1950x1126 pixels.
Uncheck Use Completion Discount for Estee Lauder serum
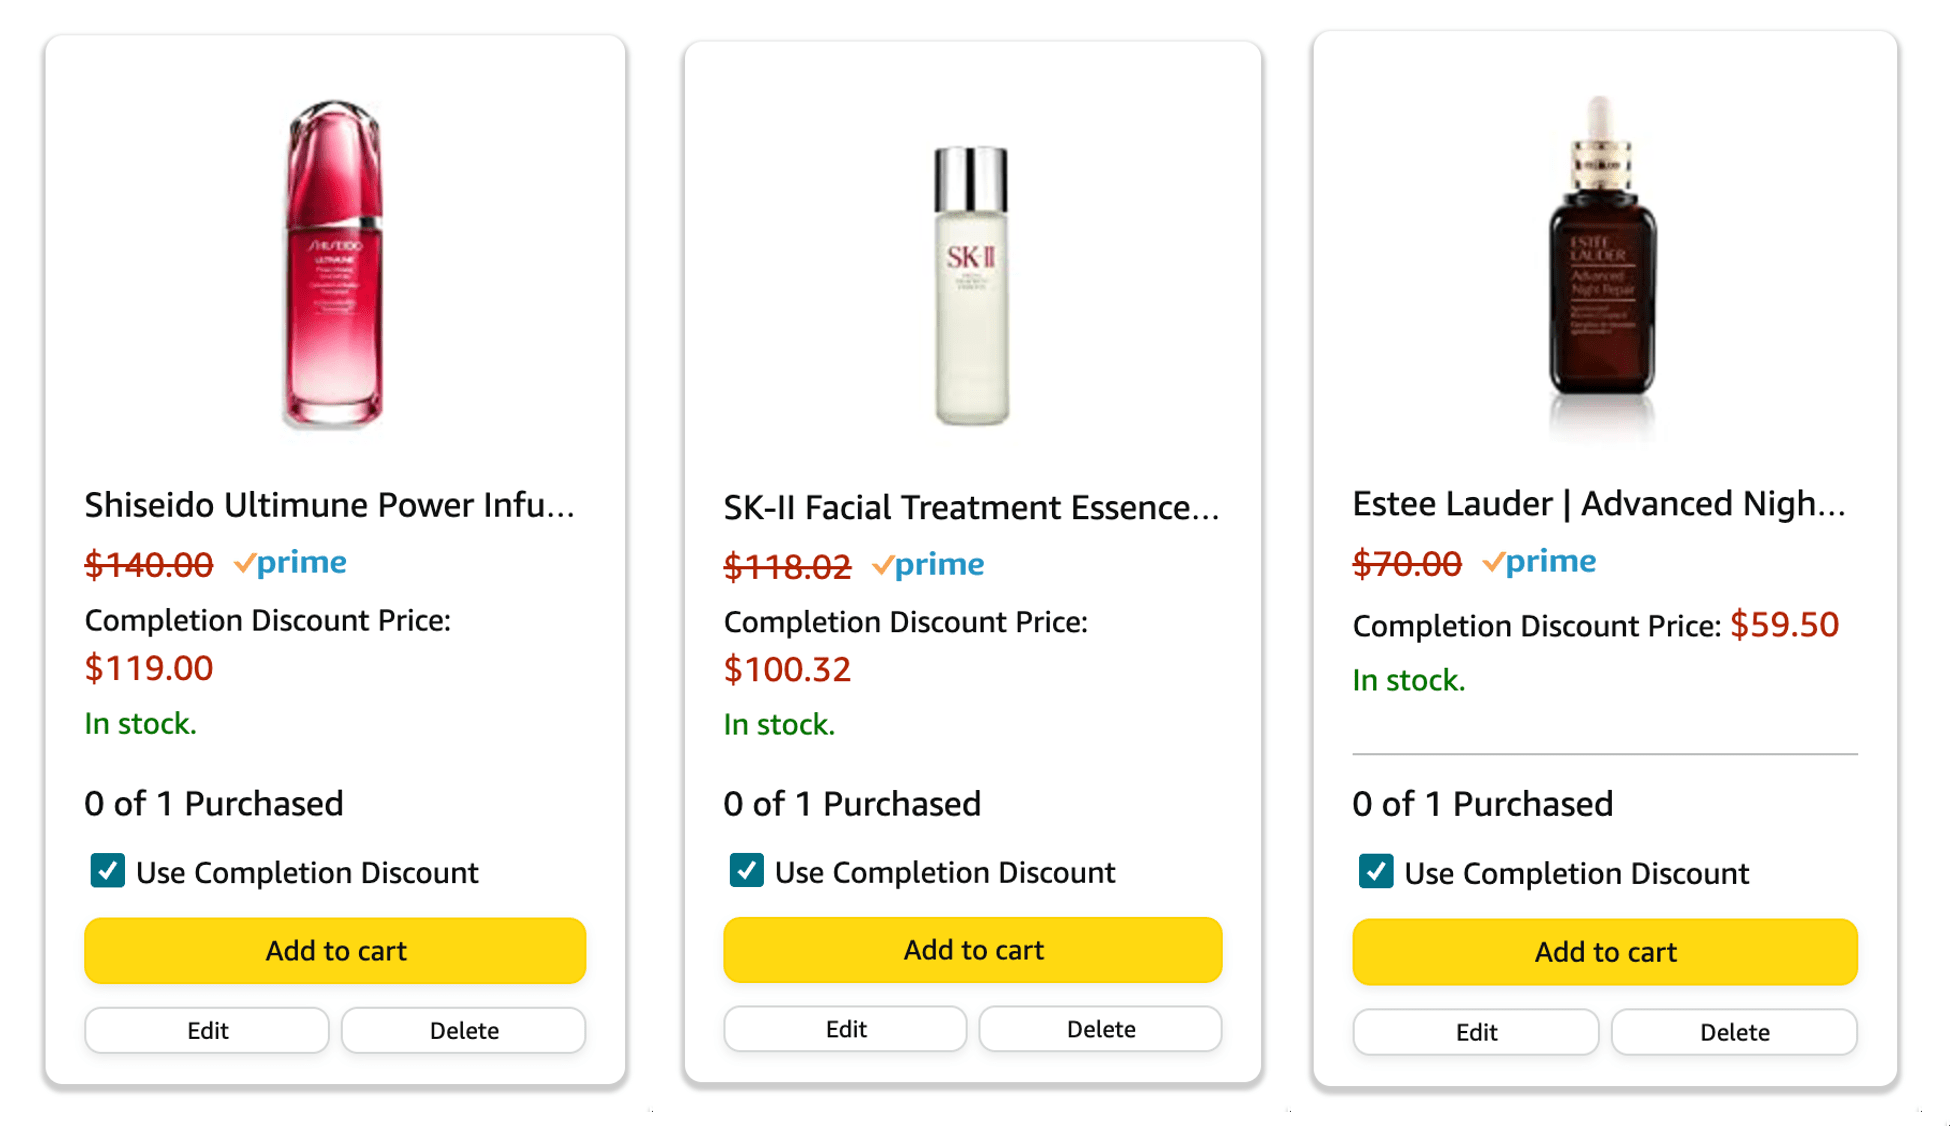(1374, 872)
